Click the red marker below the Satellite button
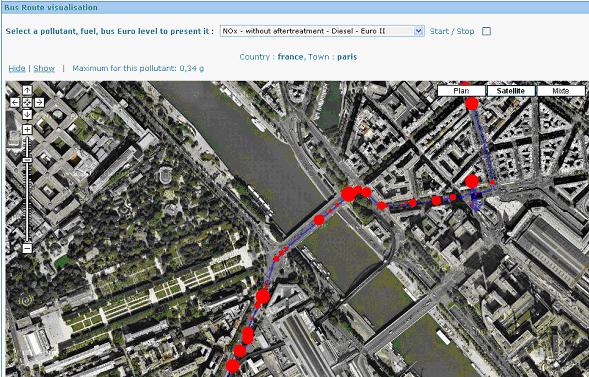 click(x=472, y=104)
